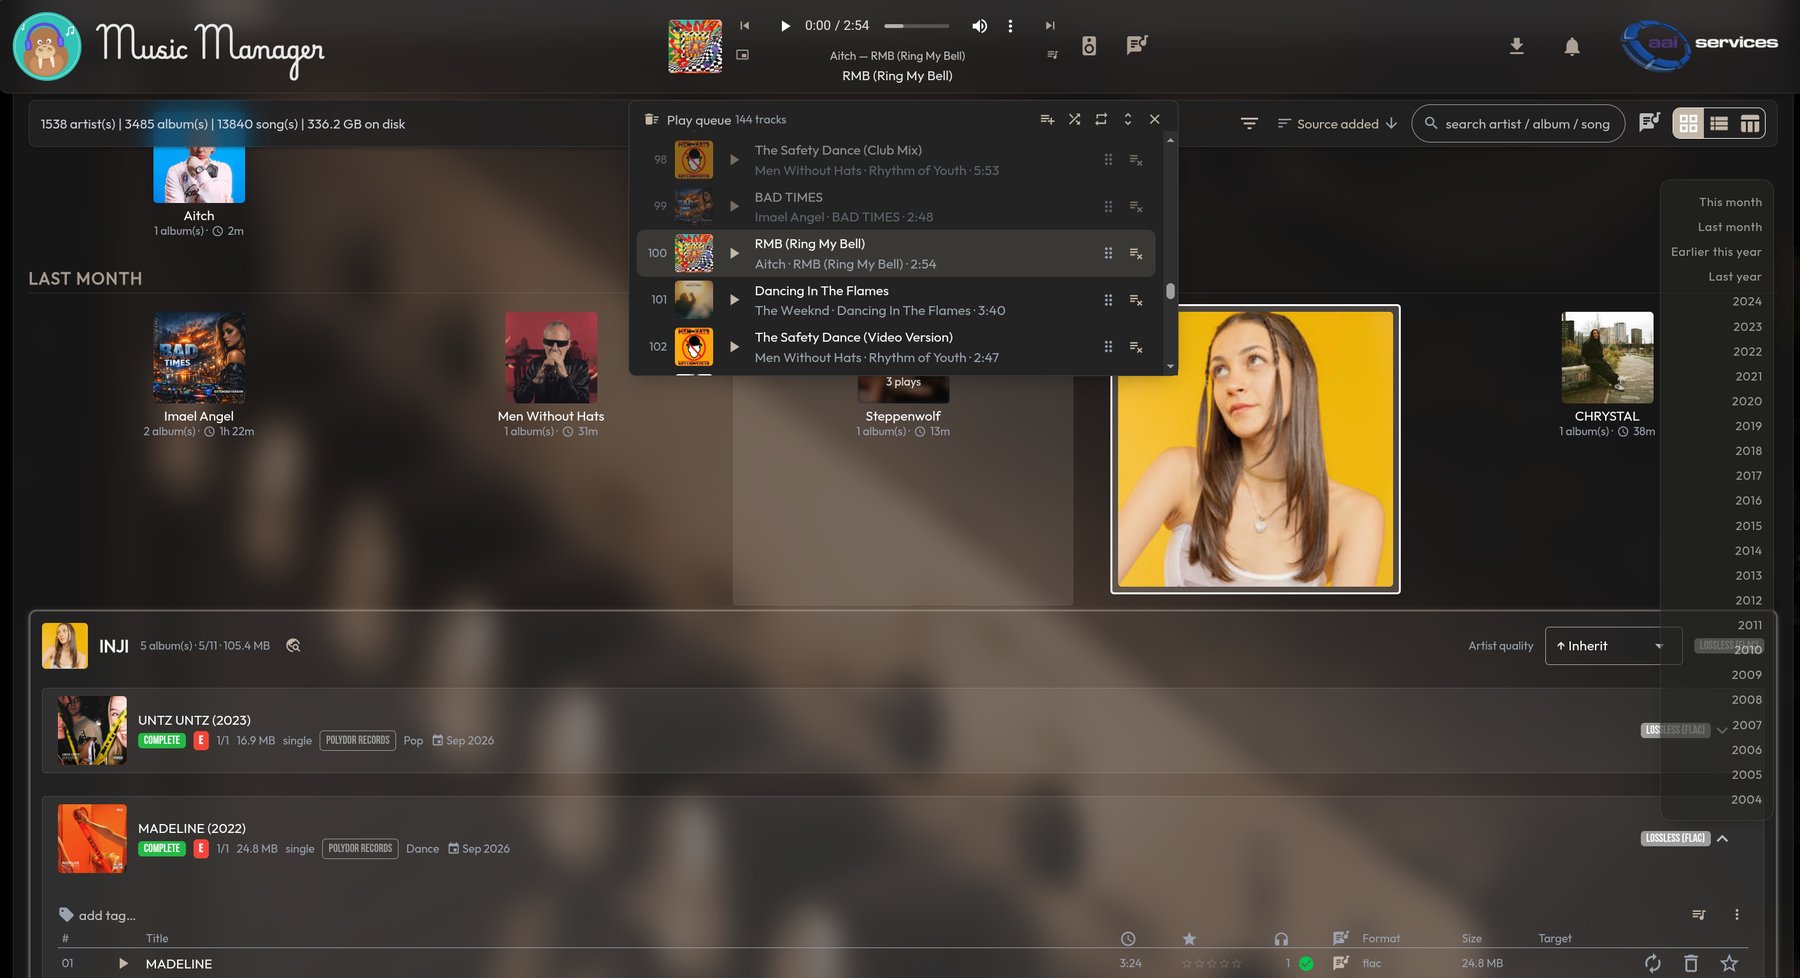This screenshot has width=1800, height=978.
Task: Click search icon next to INJI stats
Action: coord(293,646)
